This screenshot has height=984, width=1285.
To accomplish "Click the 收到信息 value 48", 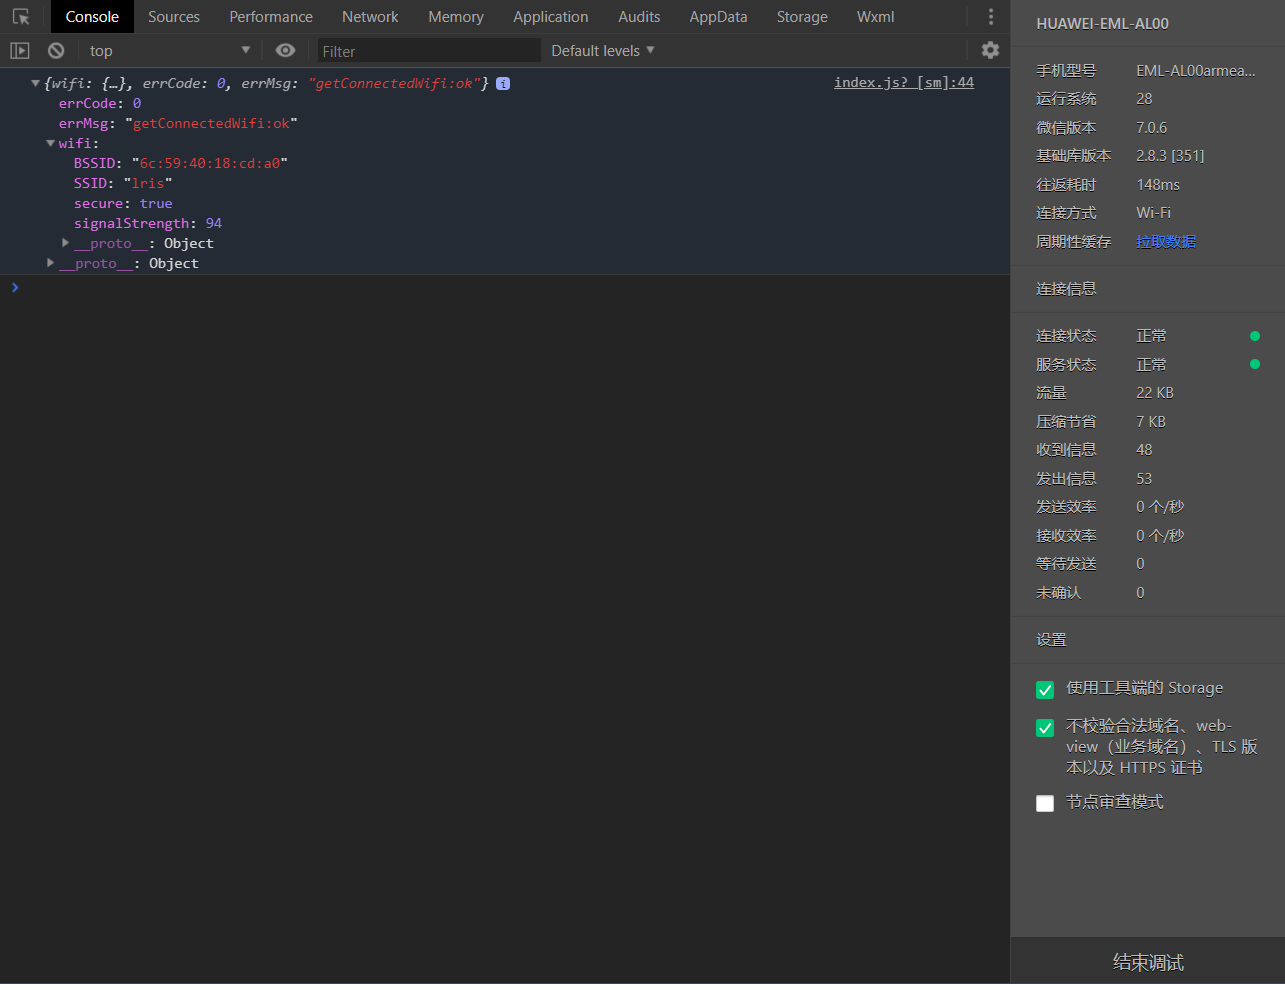I will pos(1144,450).
